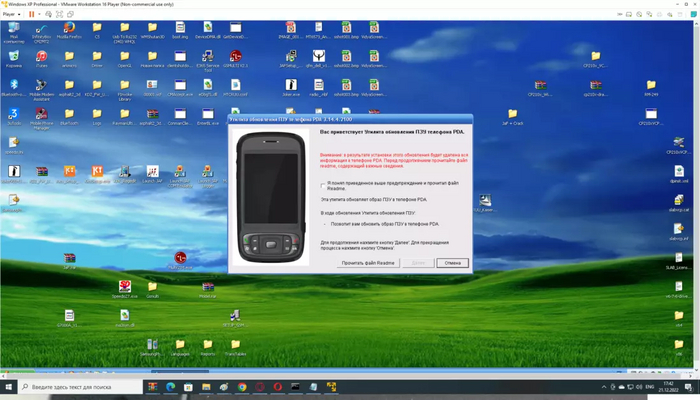Screen dimensions: 700x400
Task: Select the Bluetooth desktop icon
Action: pyautogui.click(x=14, y=85)
